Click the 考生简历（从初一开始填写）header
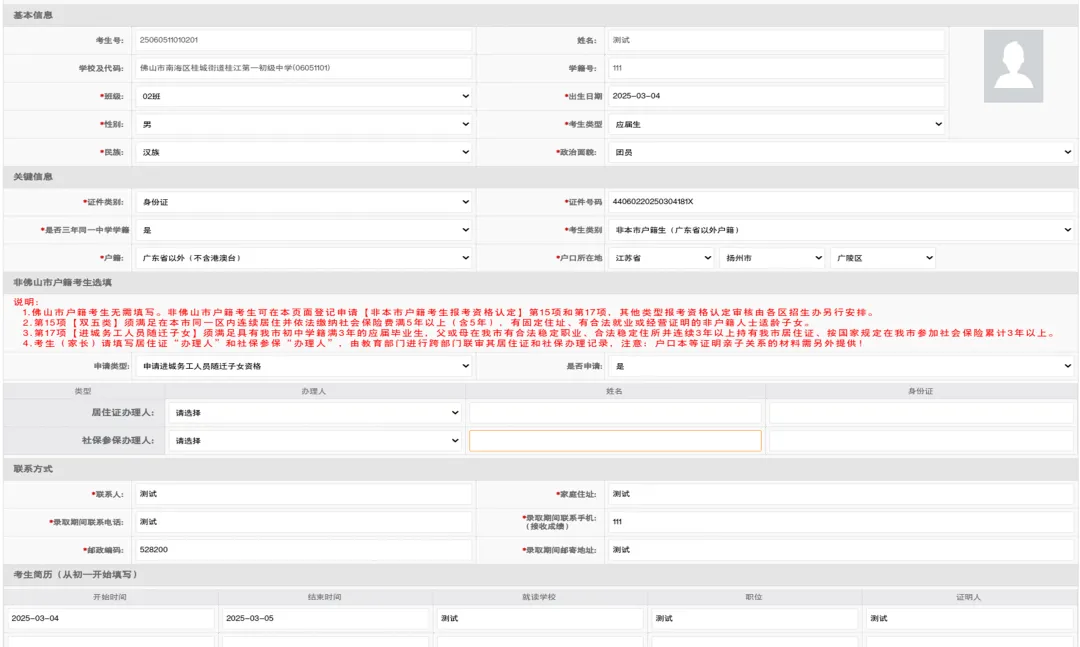1080x647 pixels. 75,575
